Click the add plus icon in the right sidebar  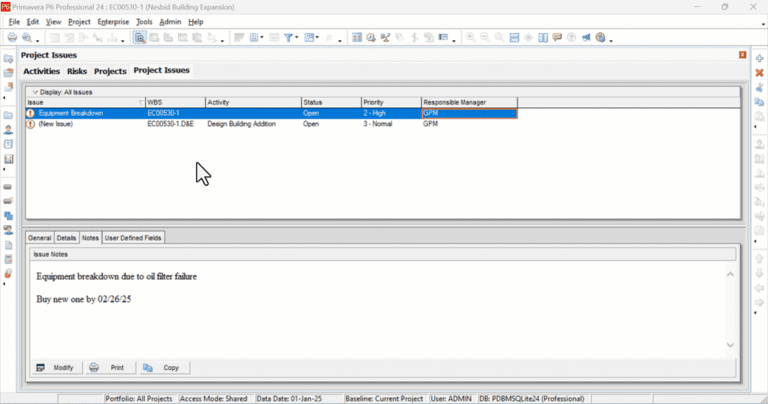pos(759,58)
